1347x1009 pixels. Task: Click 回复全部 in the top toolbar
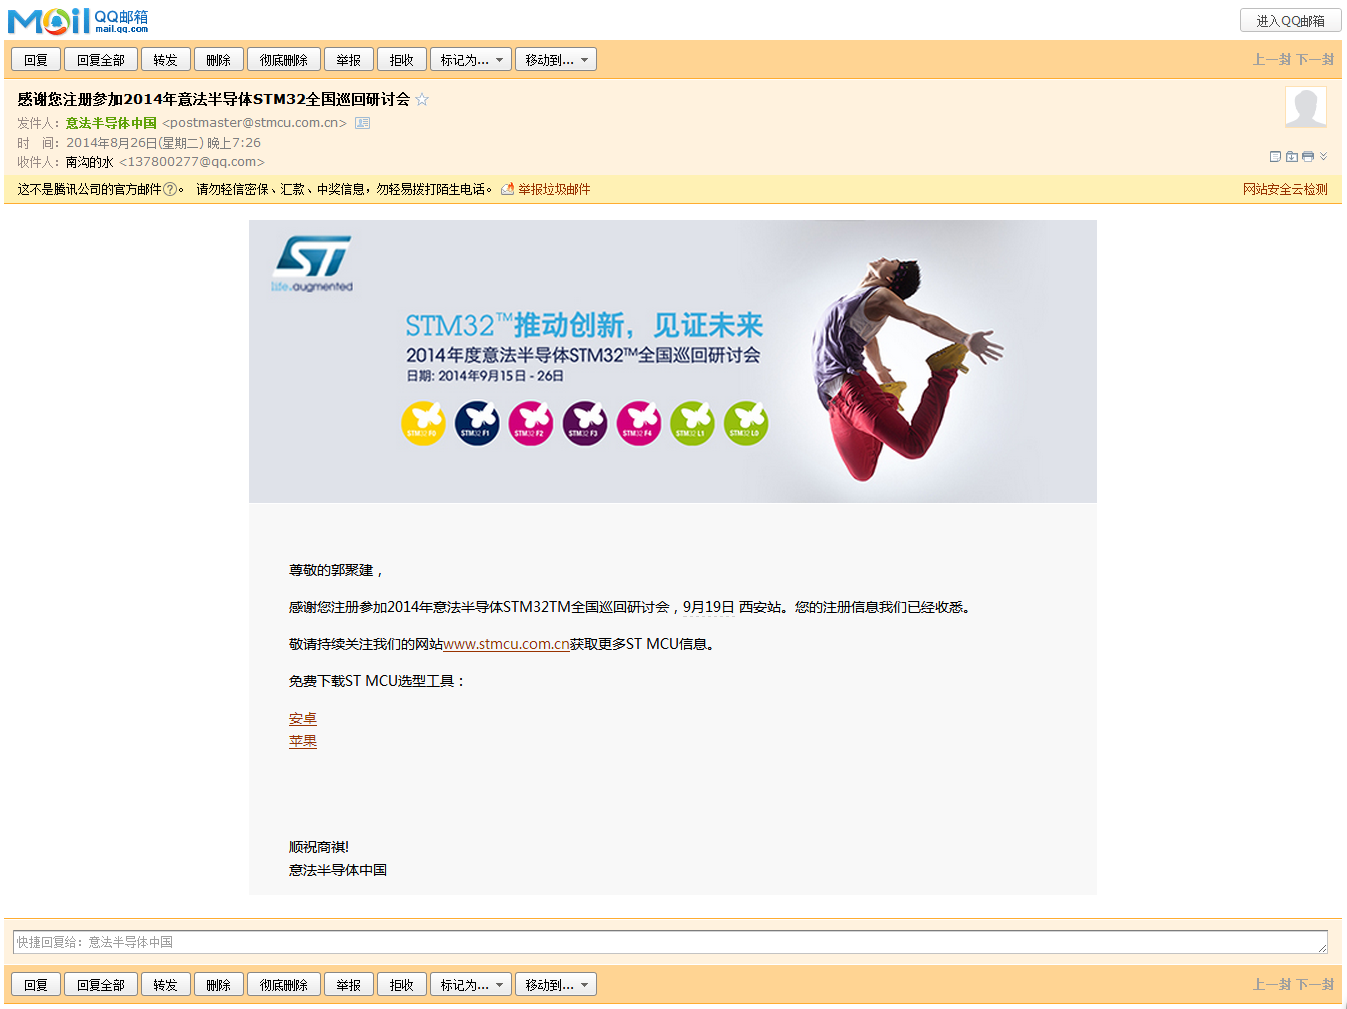(101, 60)
